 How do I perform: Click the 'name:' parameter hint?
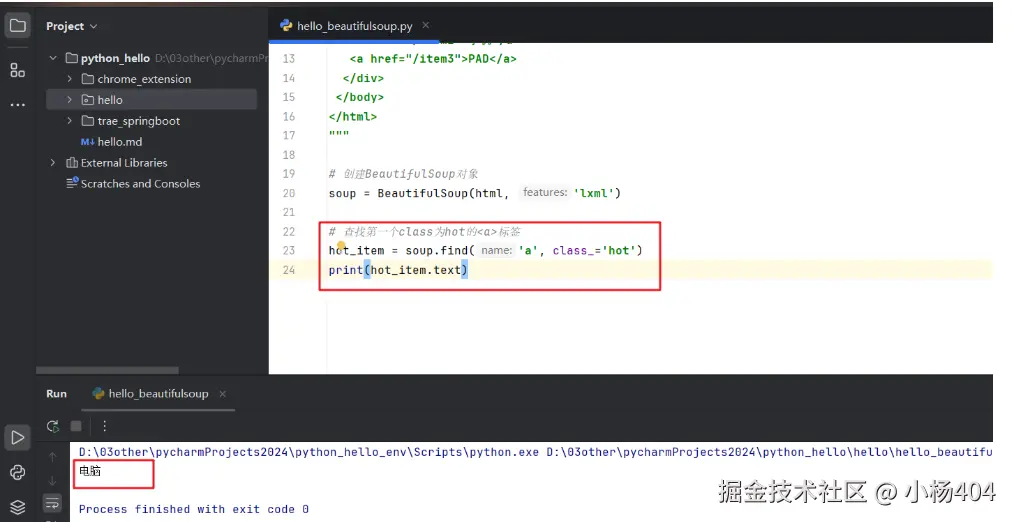point(496,250)
